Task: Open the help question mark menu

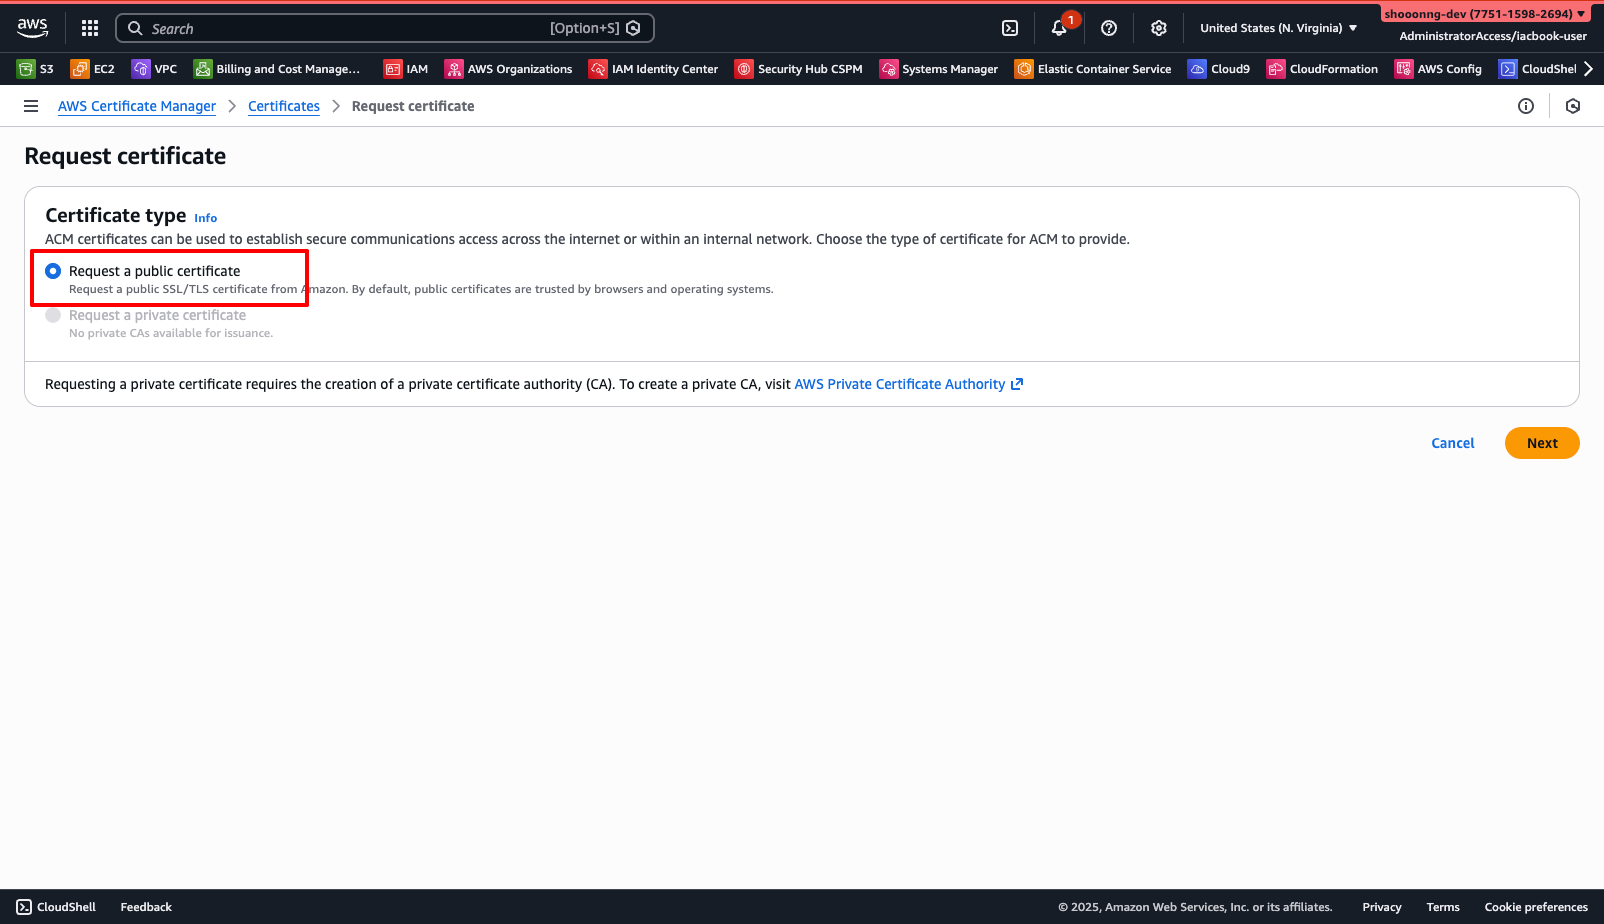Action: 1109,28
